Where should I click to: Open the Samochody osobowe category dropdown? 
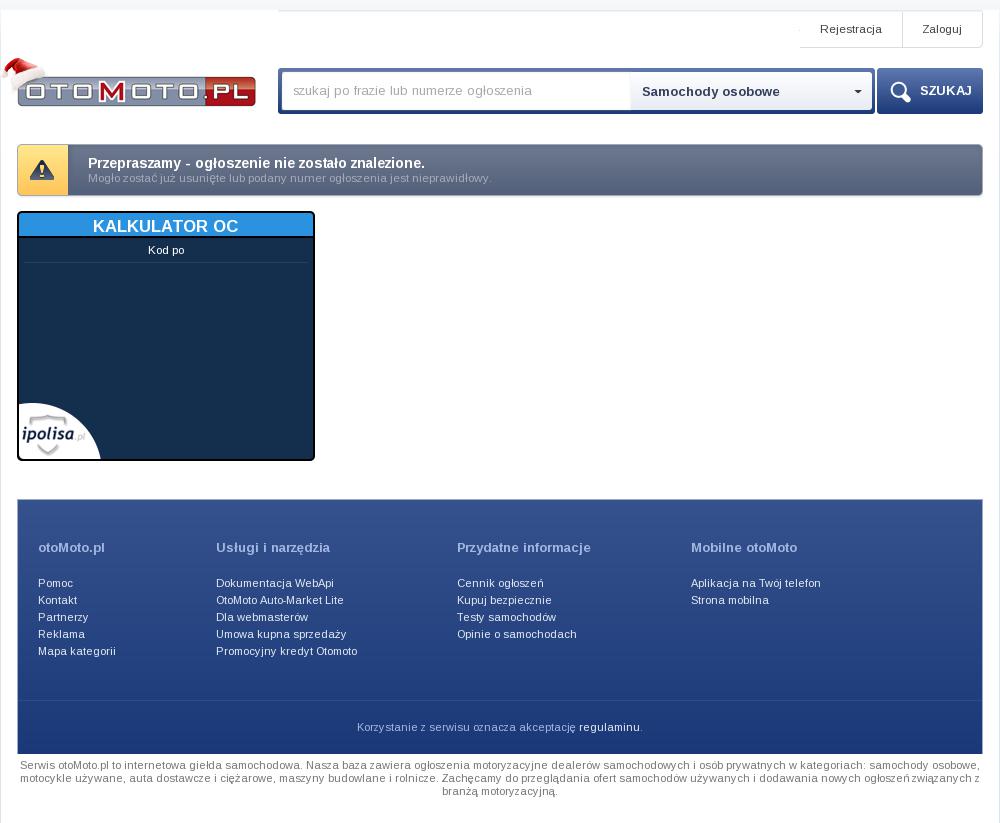pos(751,91)
